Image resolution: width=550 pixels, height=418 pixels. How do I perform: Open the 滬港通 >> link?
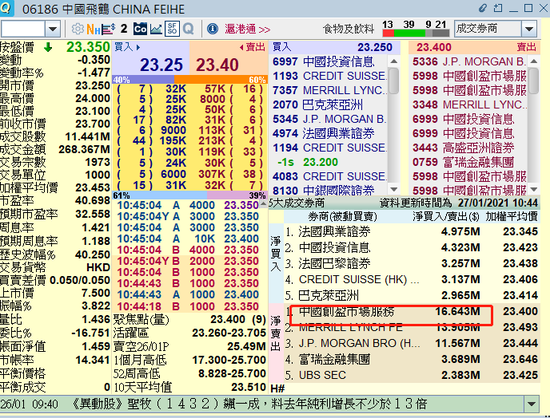pos(247,29)
